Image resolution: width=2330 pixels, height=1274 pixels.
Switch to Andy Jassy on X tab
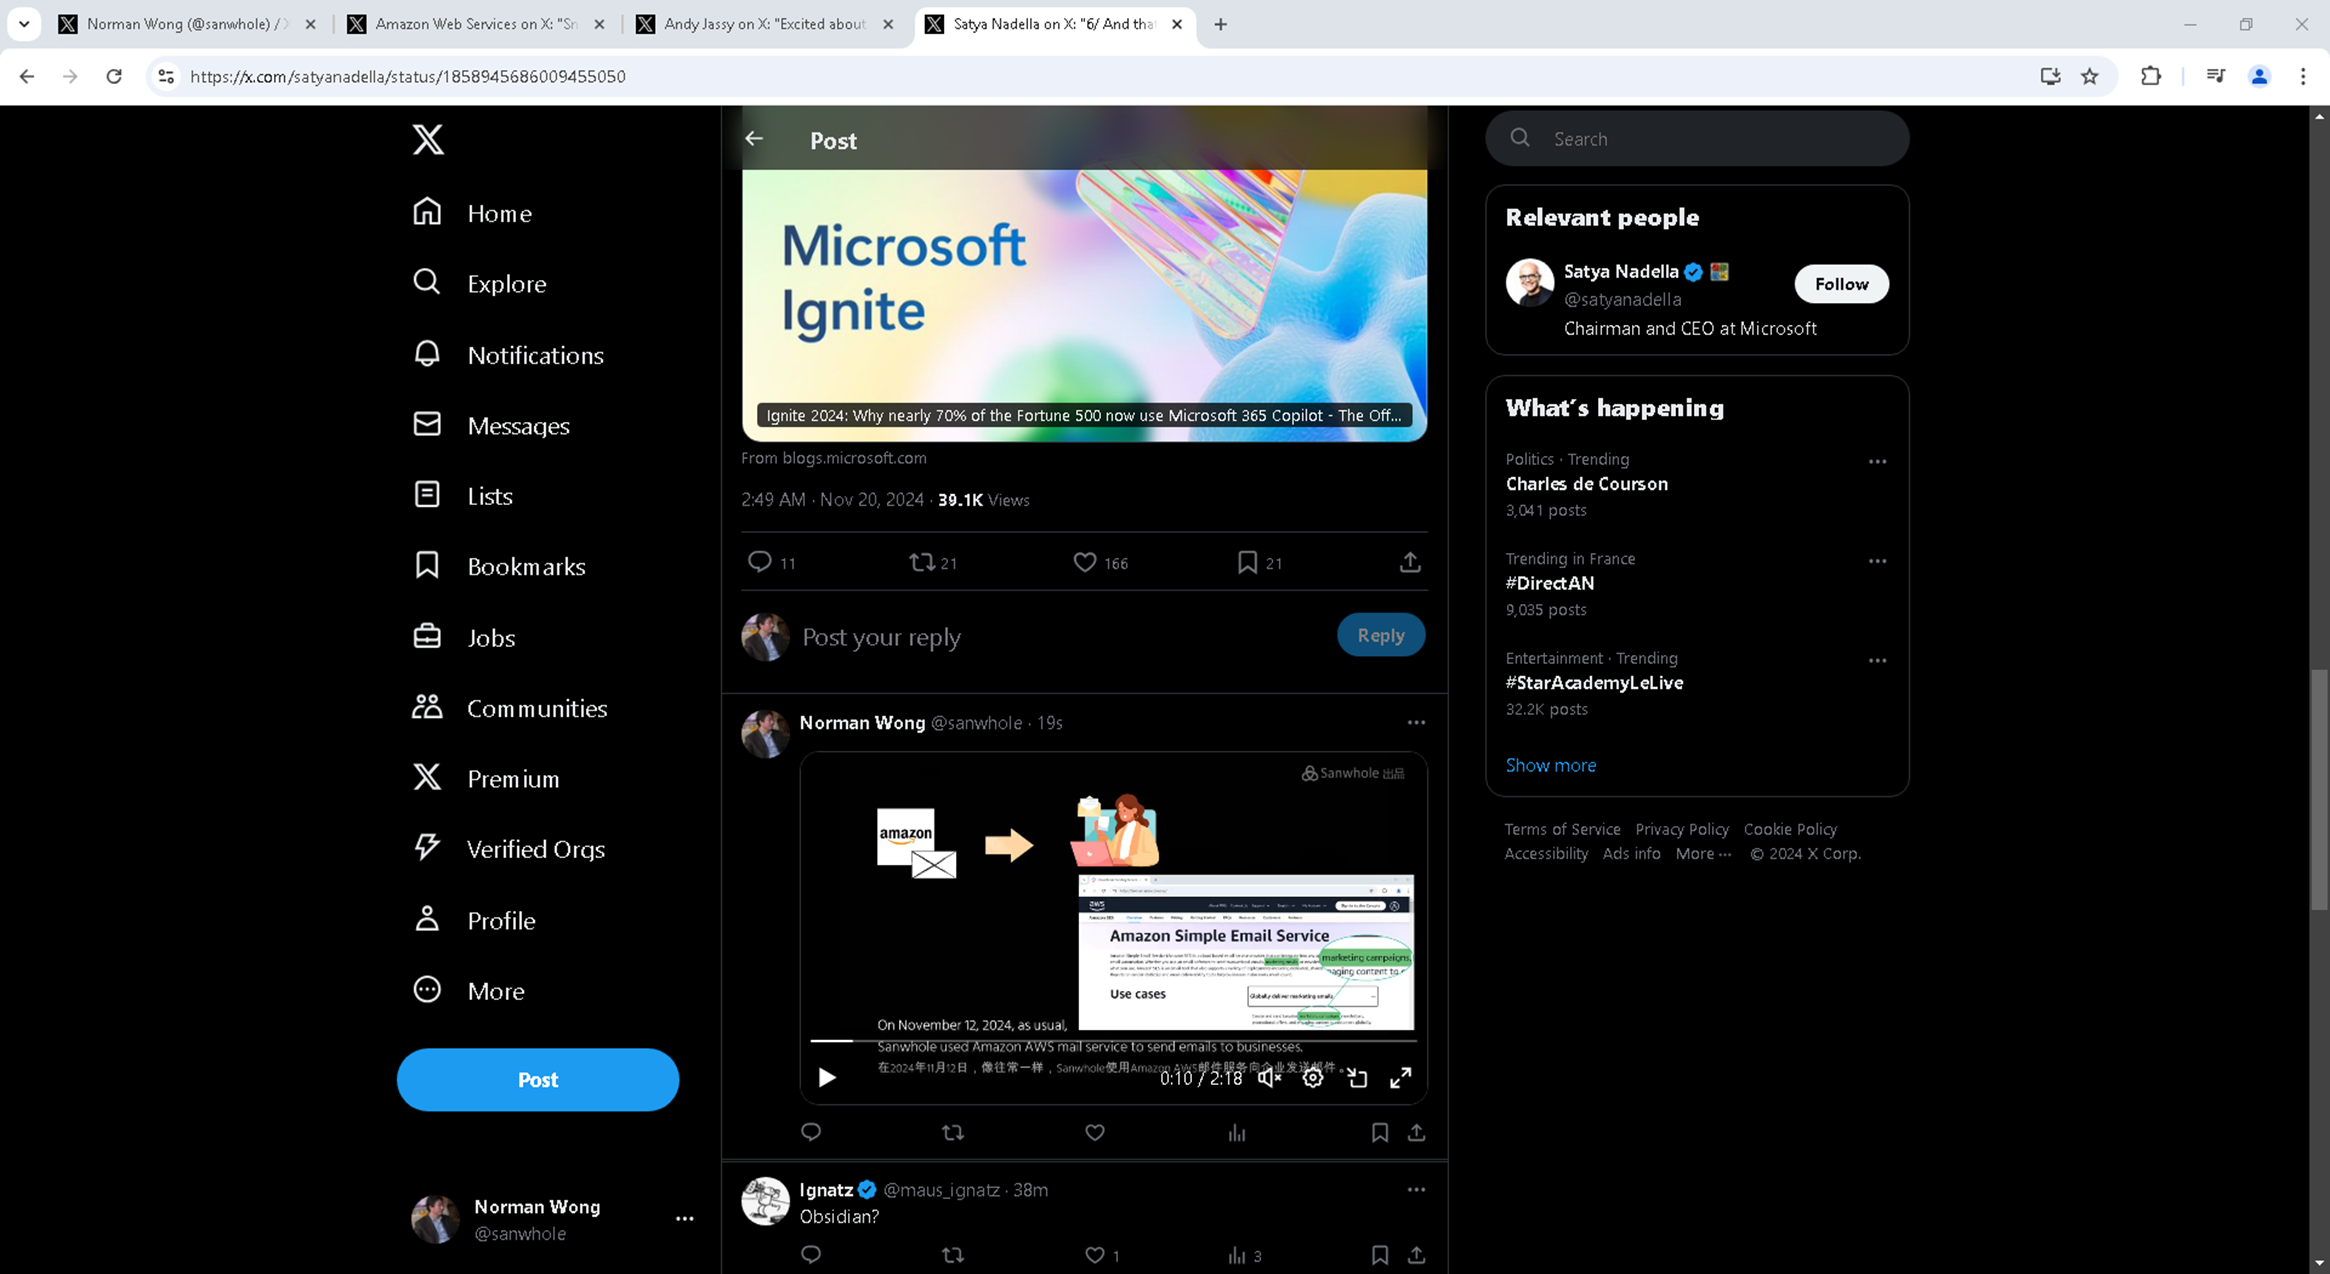tap(764, 24)
